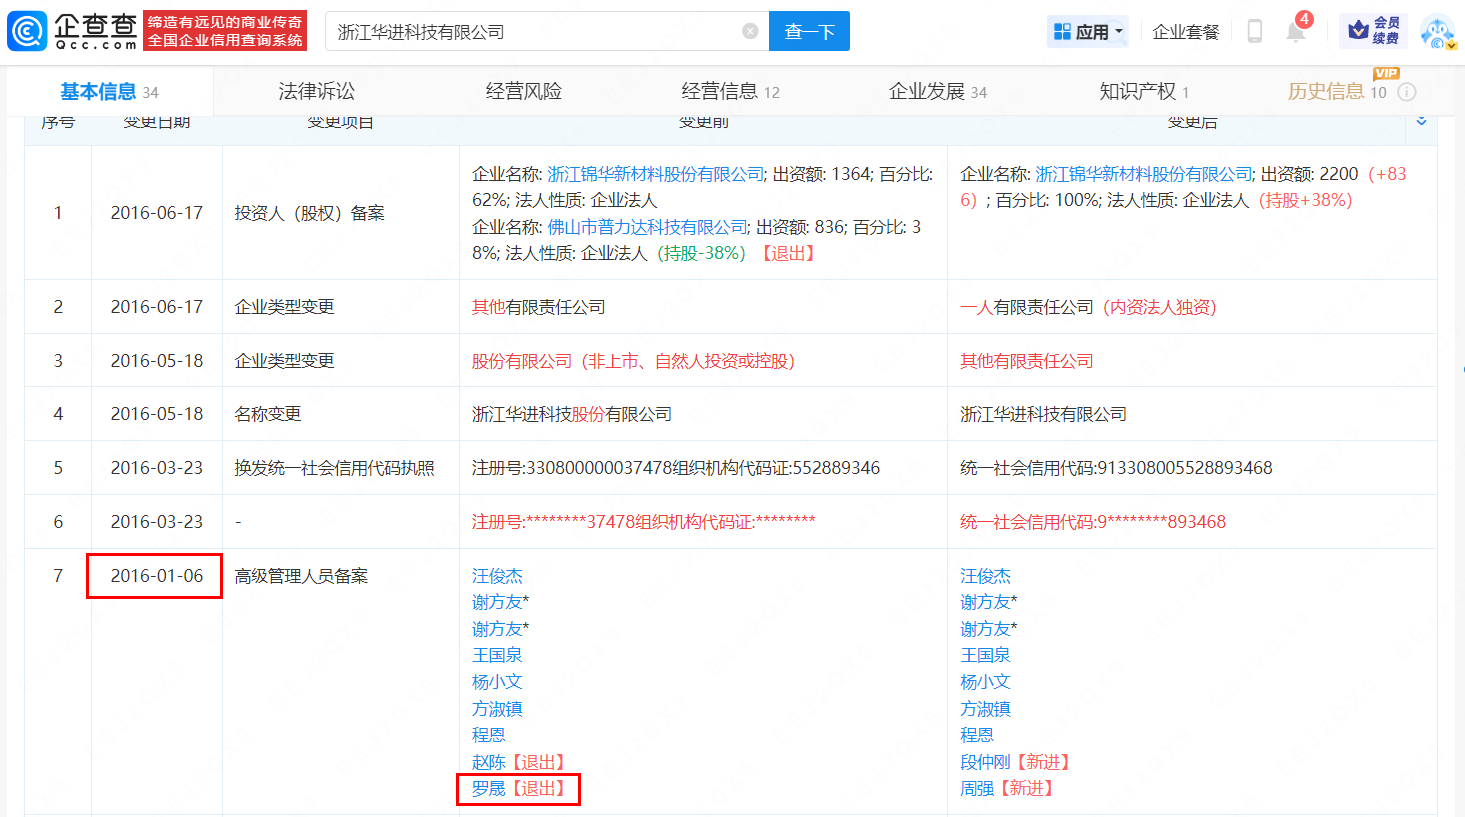The width and height of the screenshot is (1465, 817).
Task: Open the newly added 段仲刚 link
Action: (985, 762)
